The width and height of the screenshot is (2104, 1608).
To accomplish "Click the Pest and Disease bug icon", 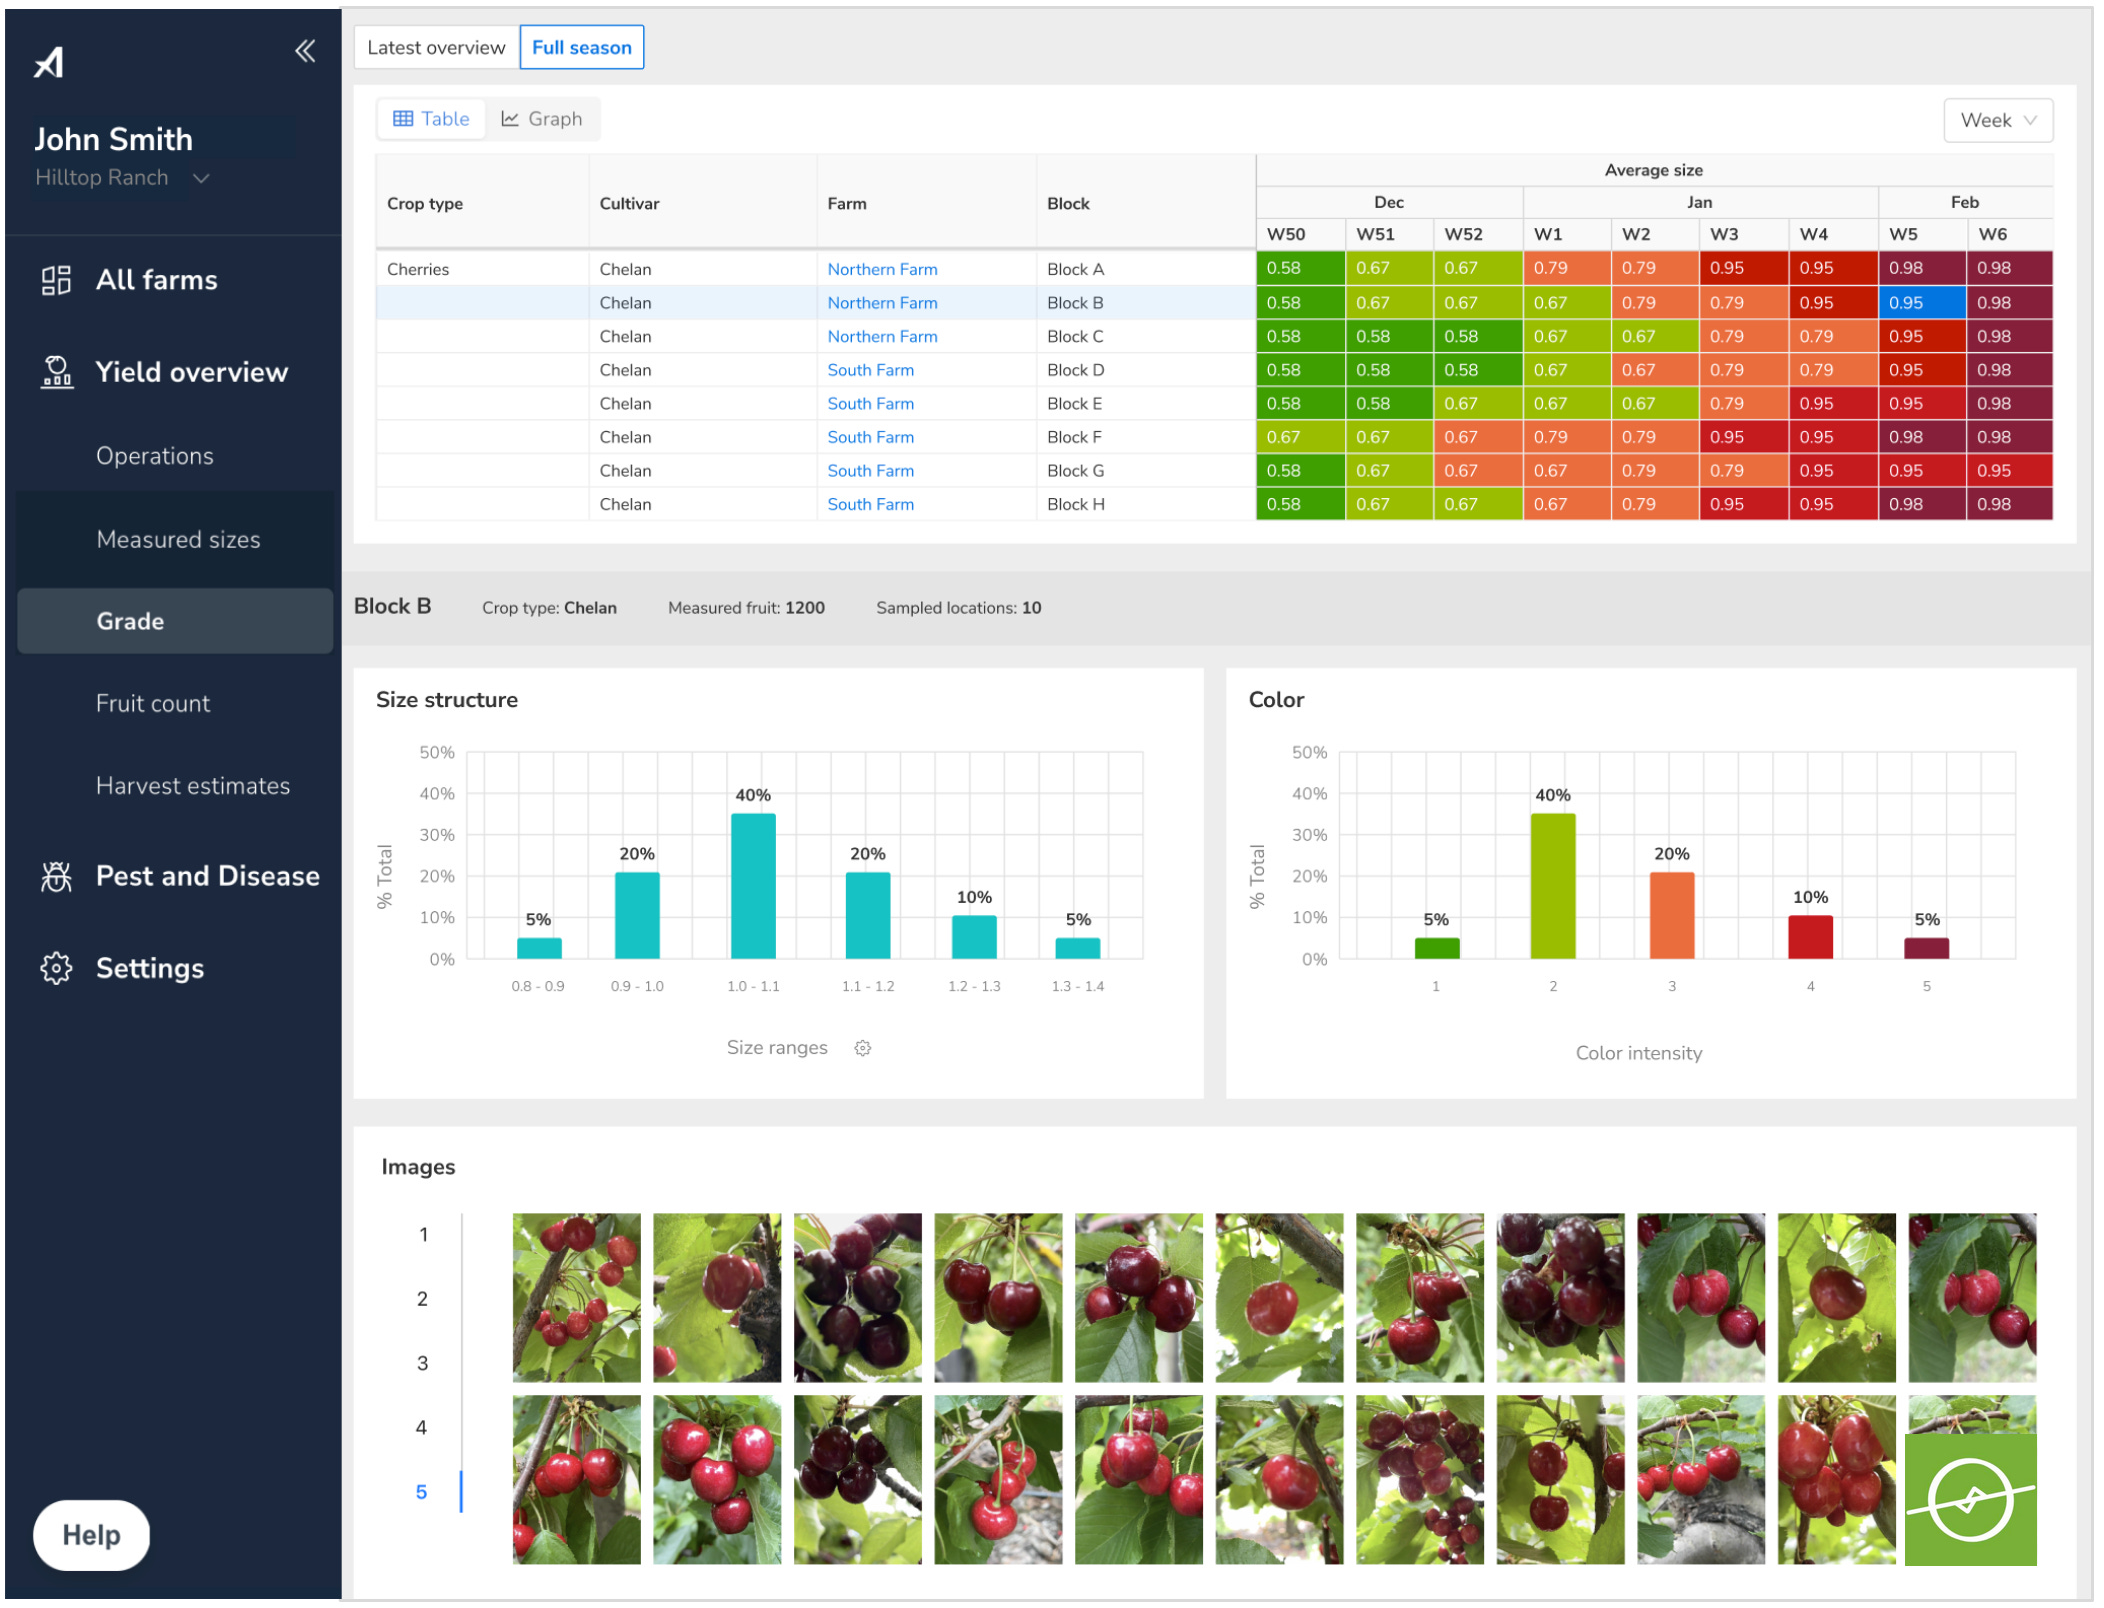I will pyautogui.click(x=56, y=877).
